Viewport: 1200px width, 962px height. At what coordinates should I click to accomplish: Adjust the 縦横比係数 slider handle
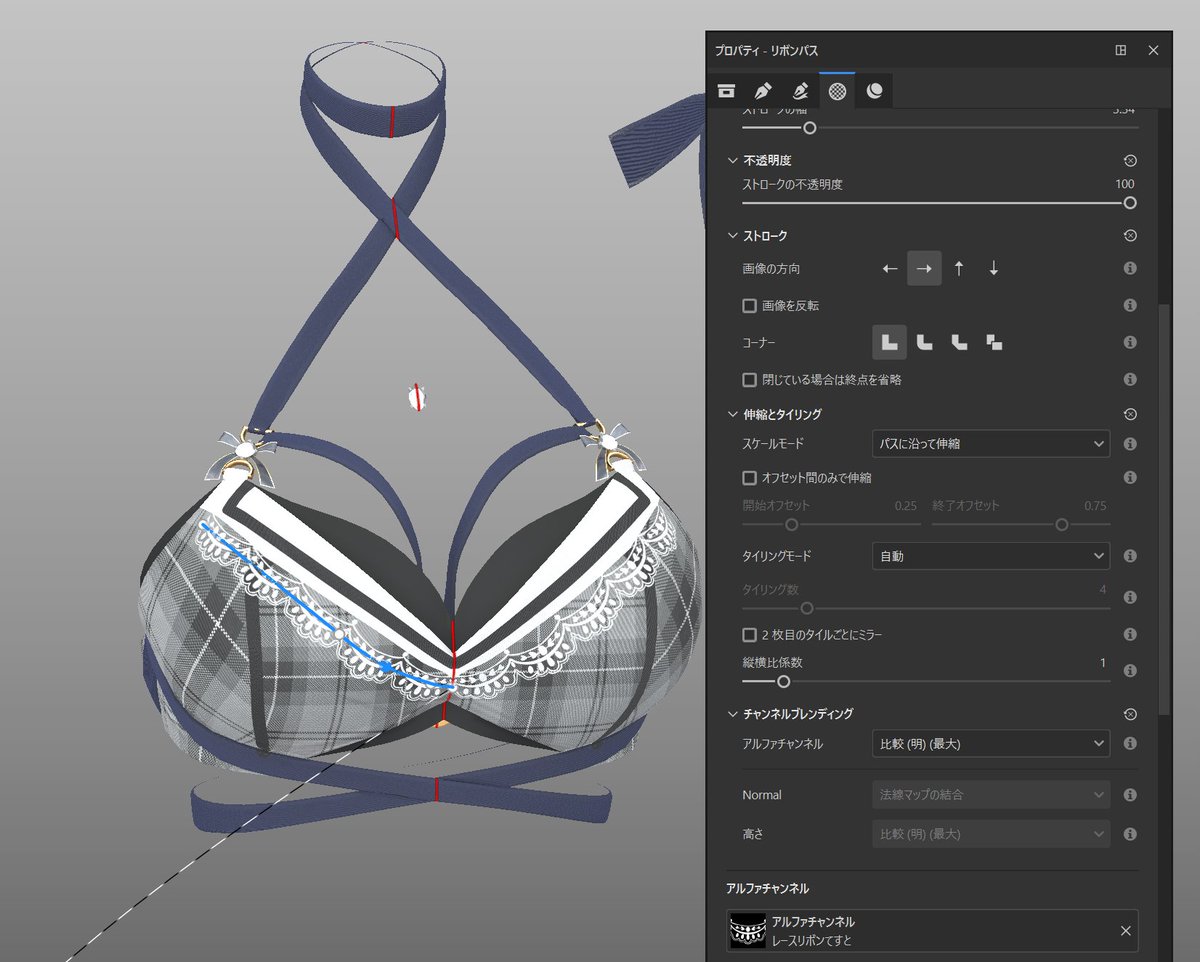[784, 682]
